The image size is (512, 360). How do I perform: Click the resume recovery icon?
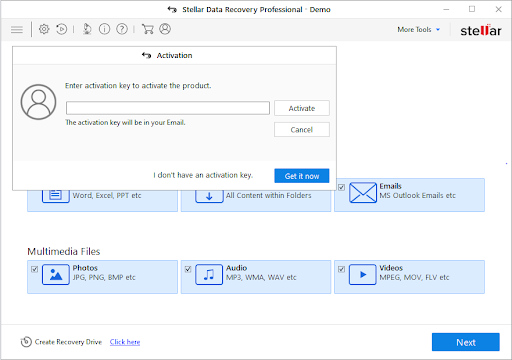click(x=61, y=29)
